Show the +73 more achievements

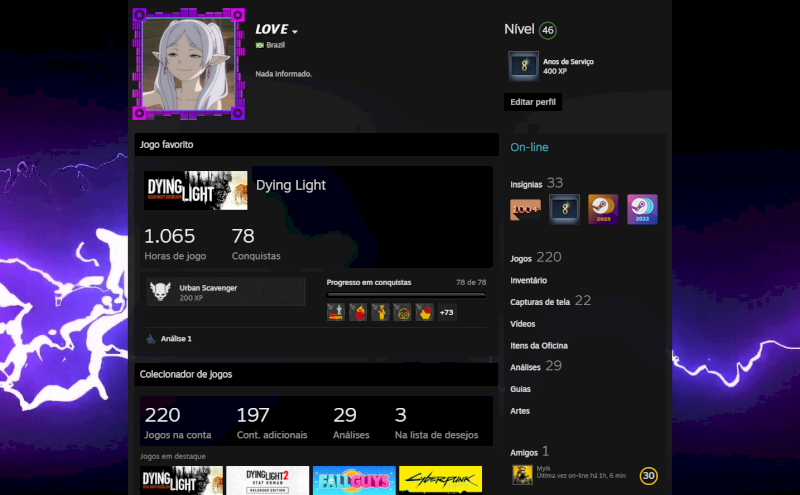446,312
